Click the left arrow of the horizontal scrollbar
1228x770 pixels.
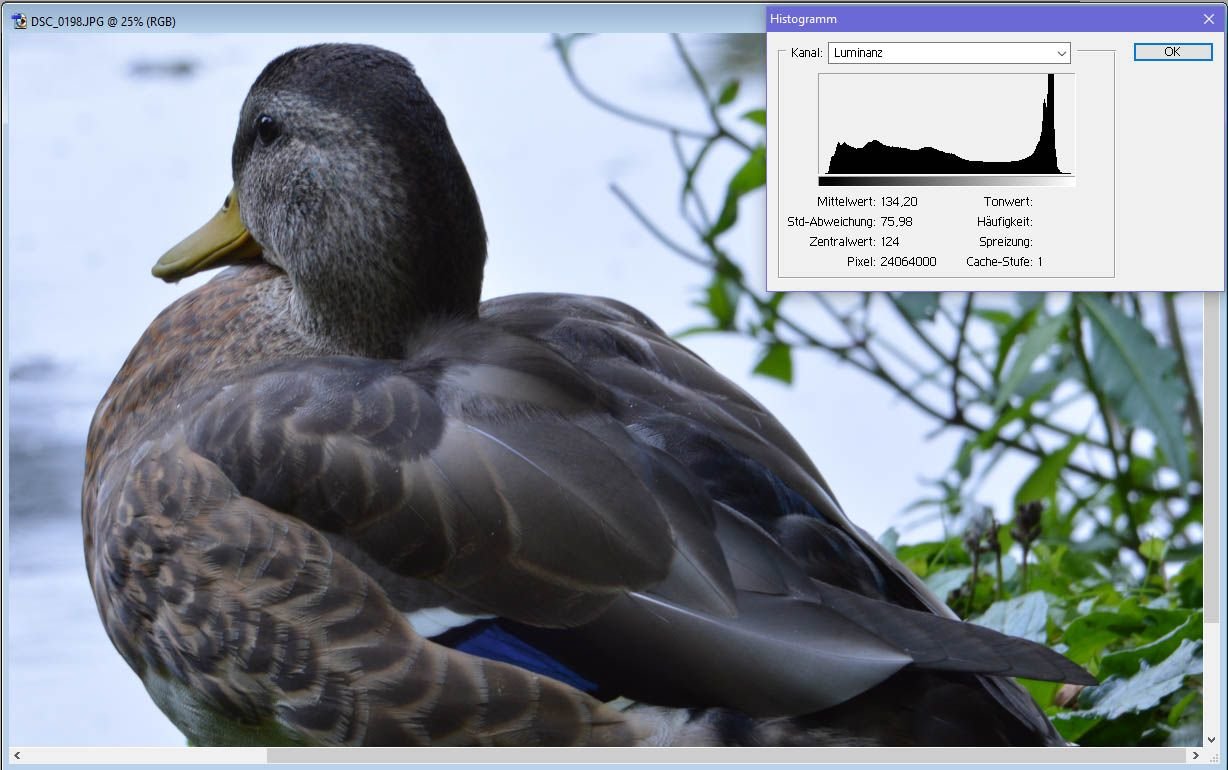click(18, 756)
